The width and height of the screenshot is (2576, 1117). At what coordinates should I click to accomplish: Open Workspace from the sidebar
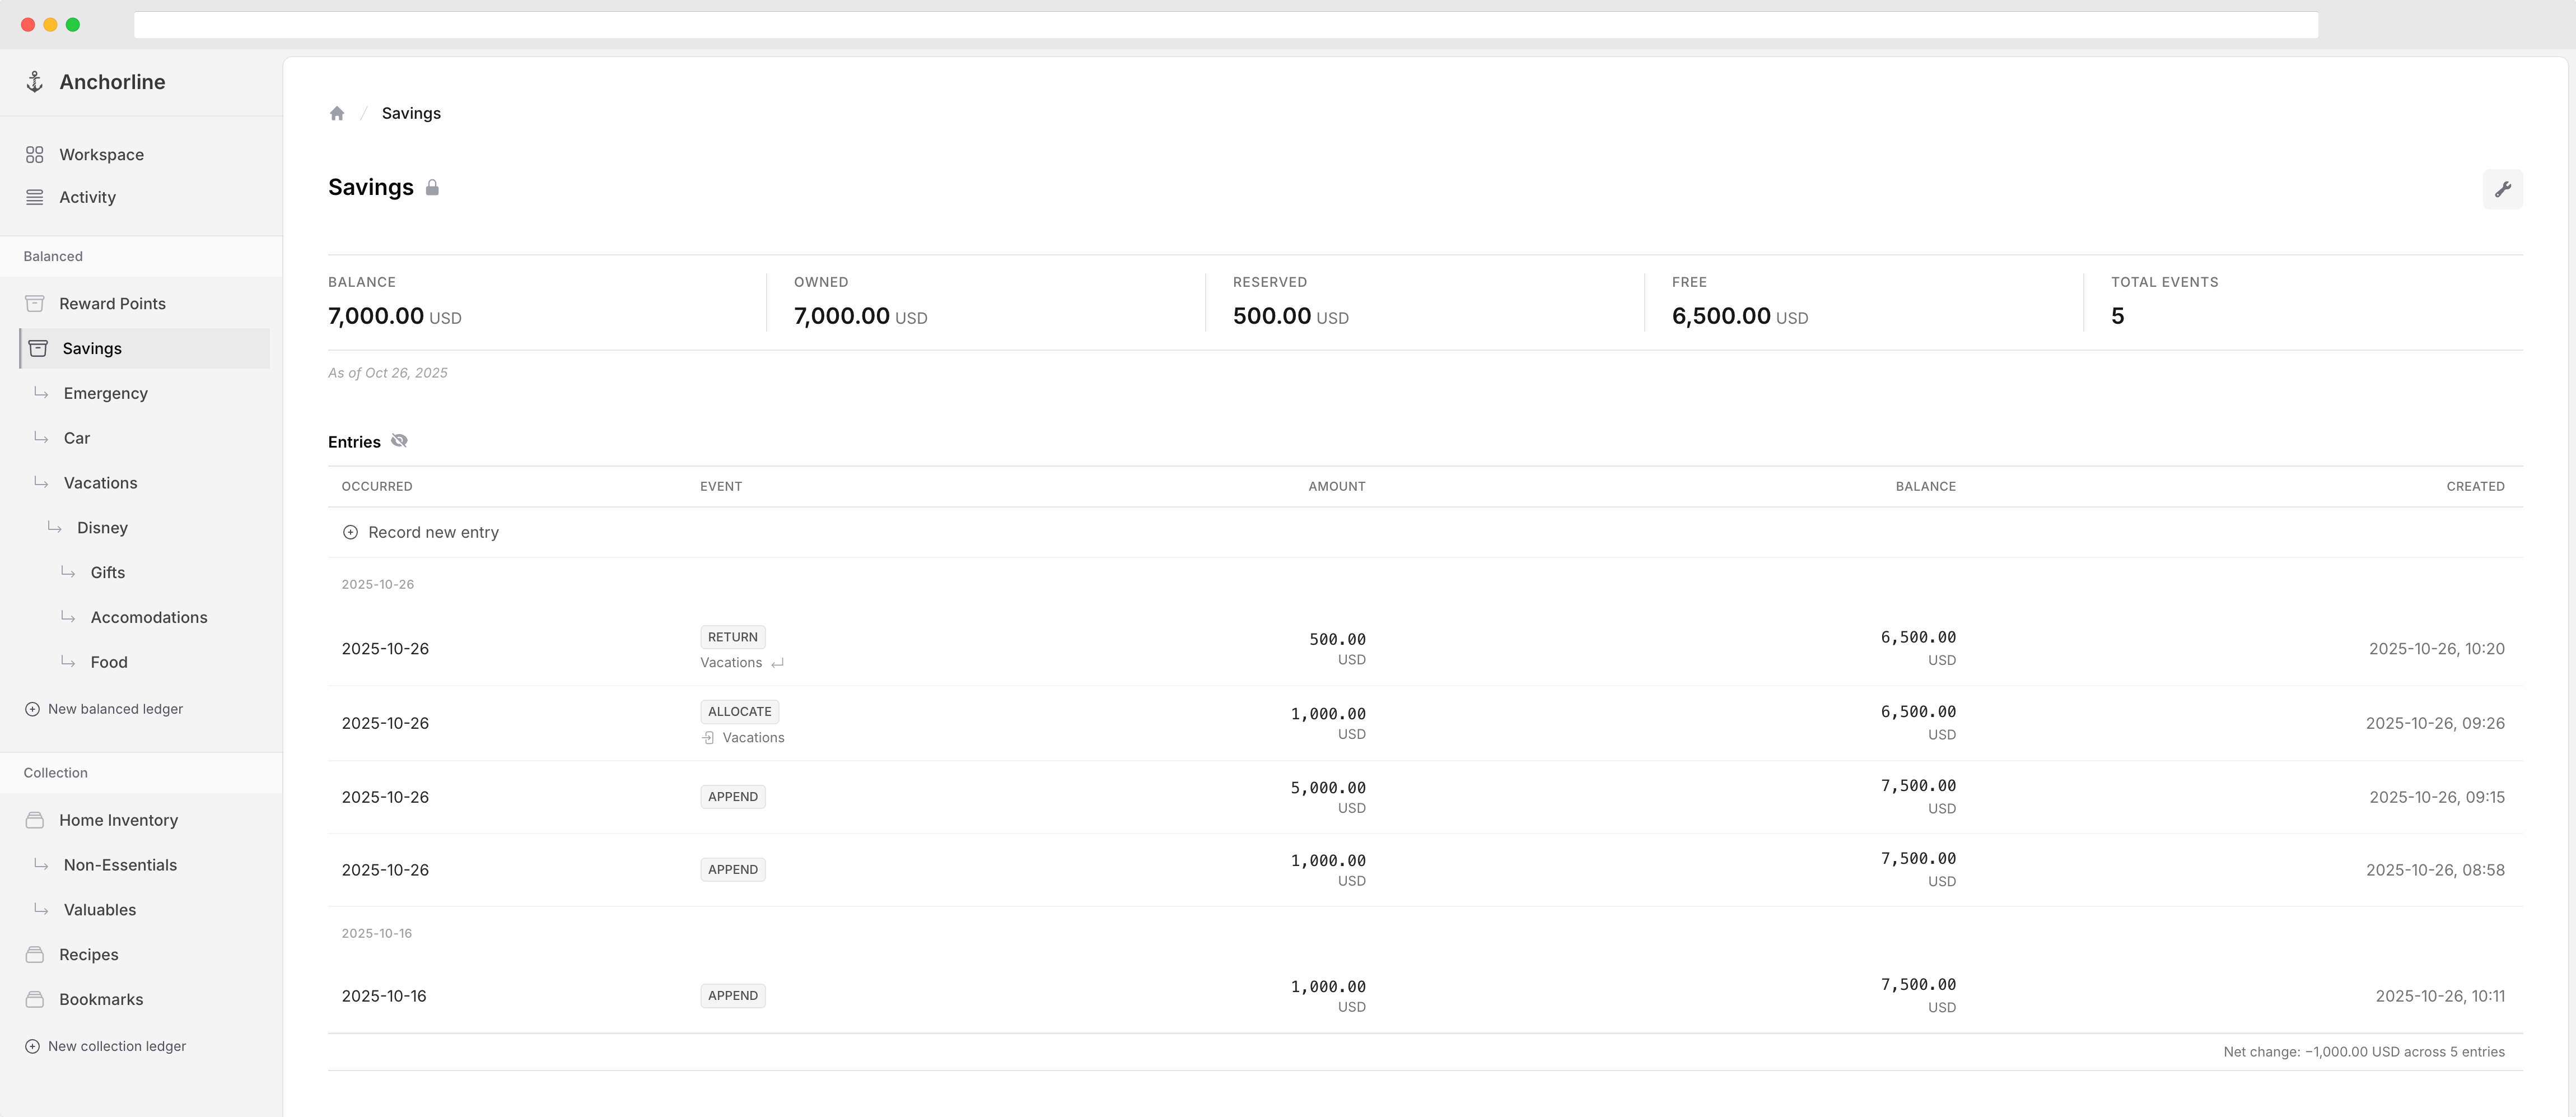101,154
